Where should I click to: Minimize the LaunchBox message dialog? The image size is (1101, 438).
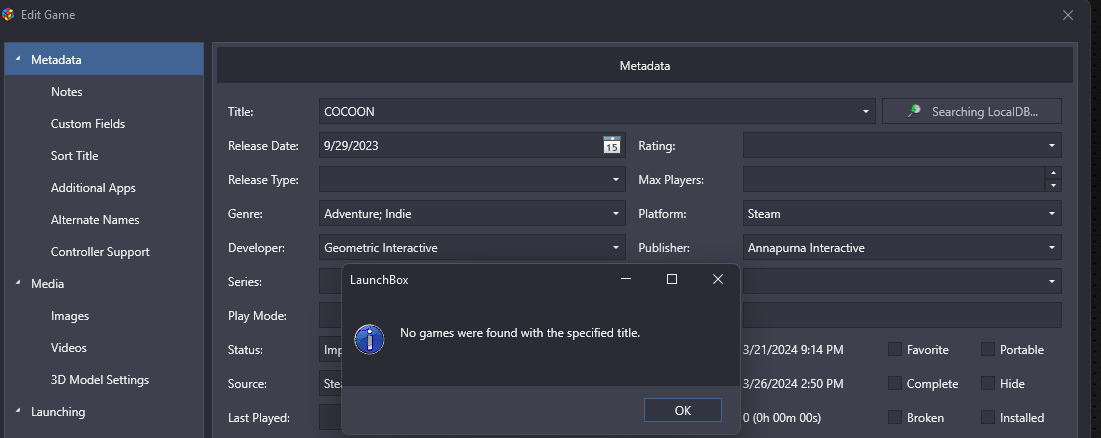[626, 279]
